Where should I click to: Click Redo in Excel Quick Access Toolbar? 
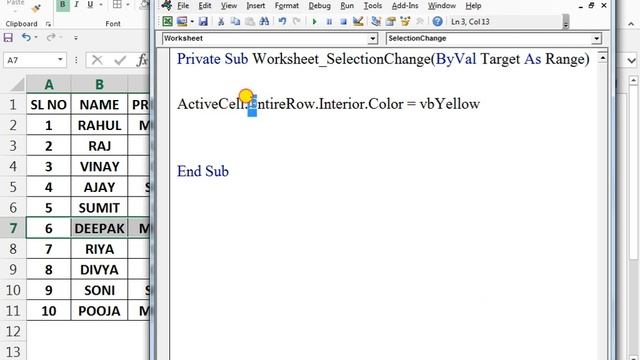(51, 38)
